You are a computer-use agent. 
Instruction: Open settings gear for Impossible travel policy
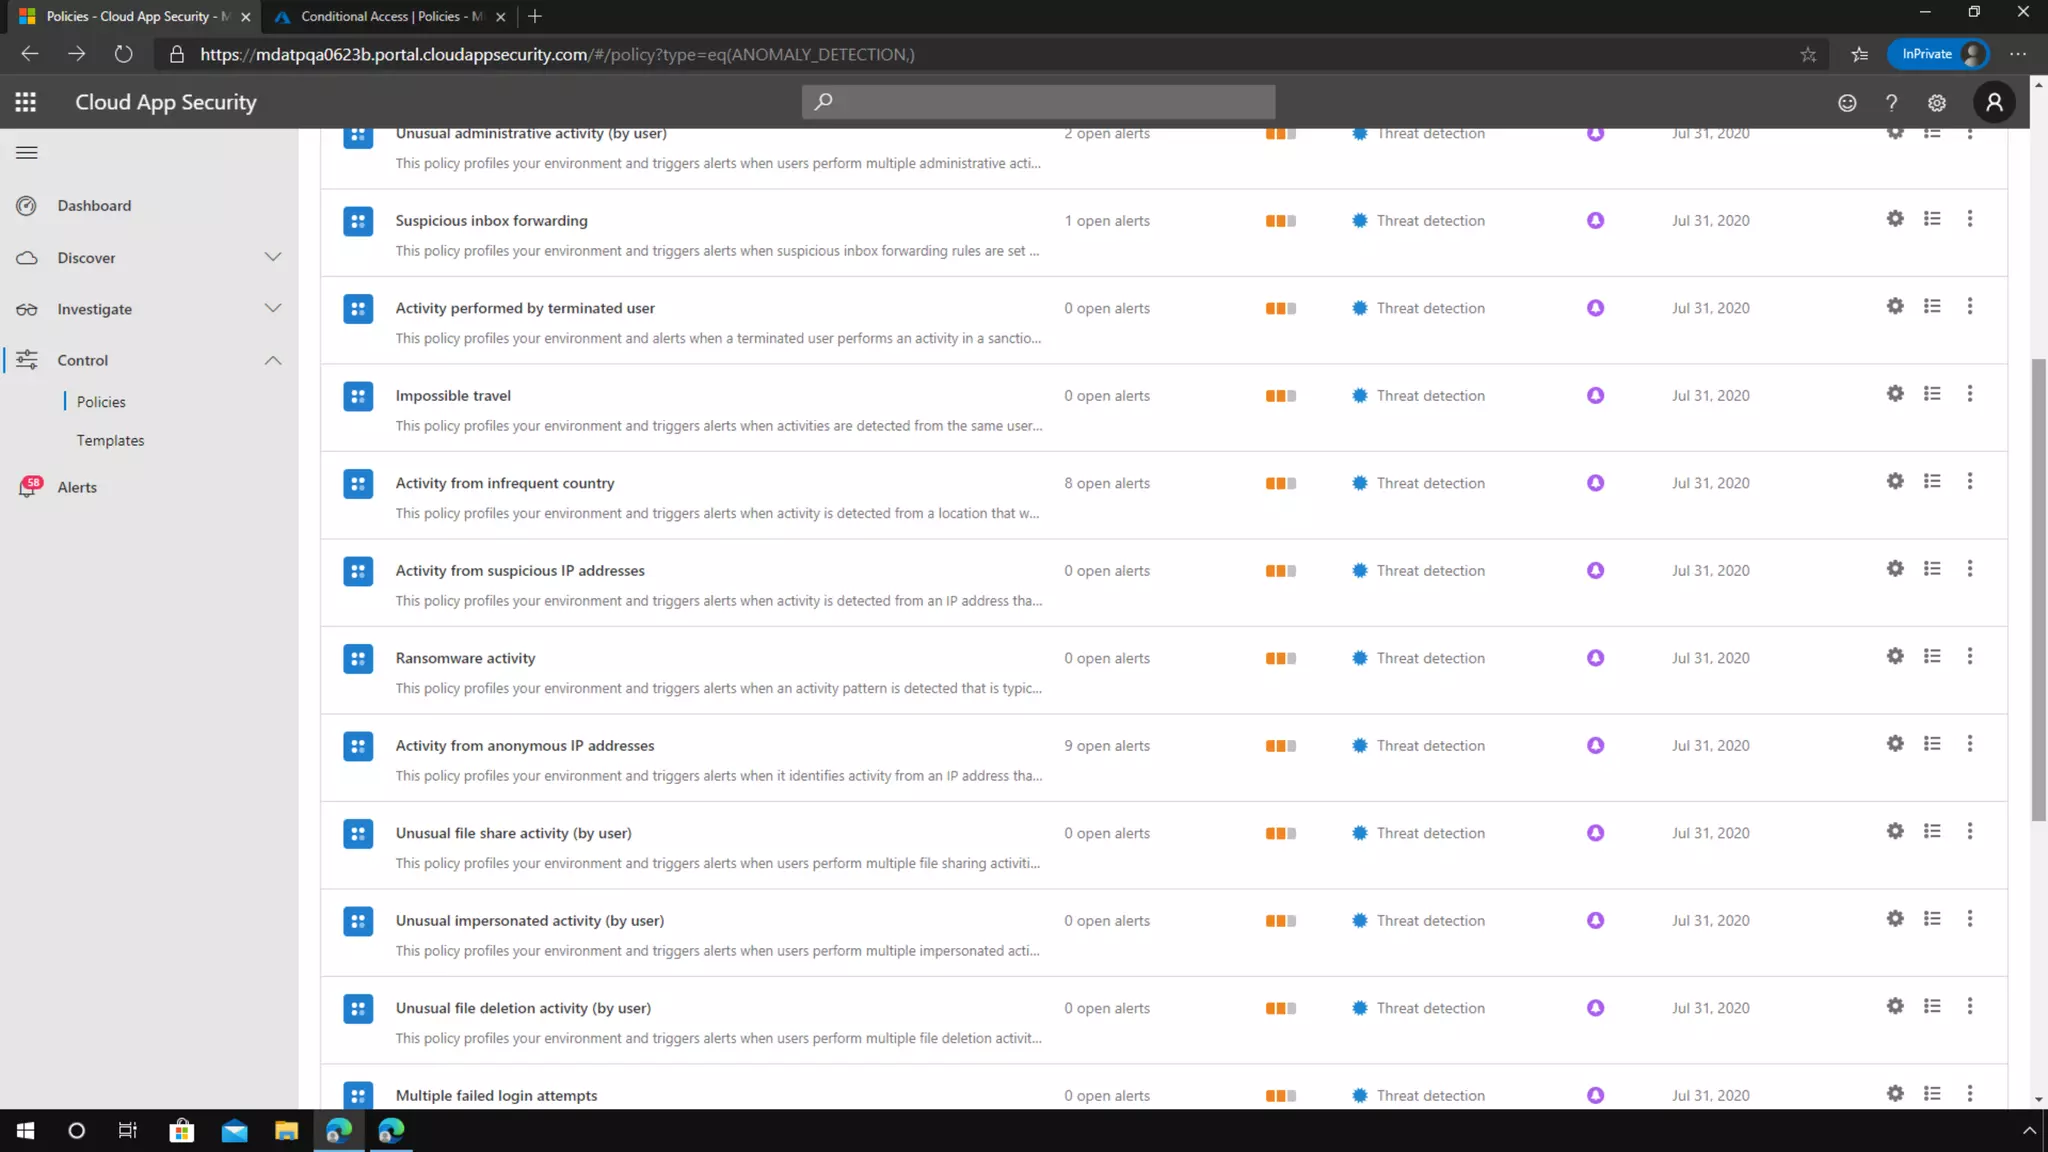[x=1895, y=394]
